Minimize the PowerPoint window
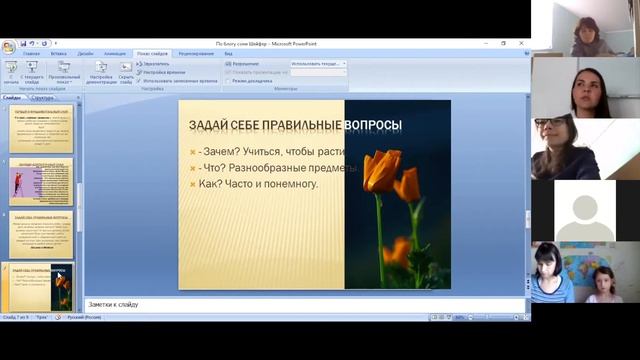 click(486, 43)
